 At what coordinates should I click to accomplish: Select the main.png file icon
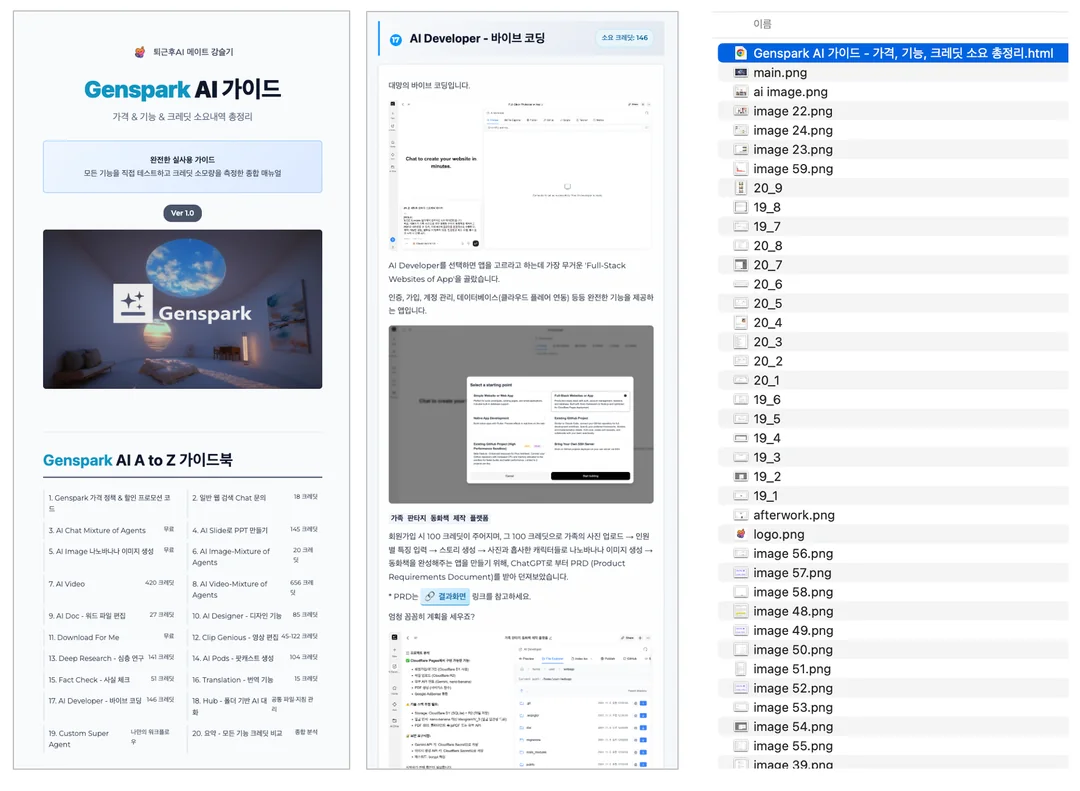741,73
